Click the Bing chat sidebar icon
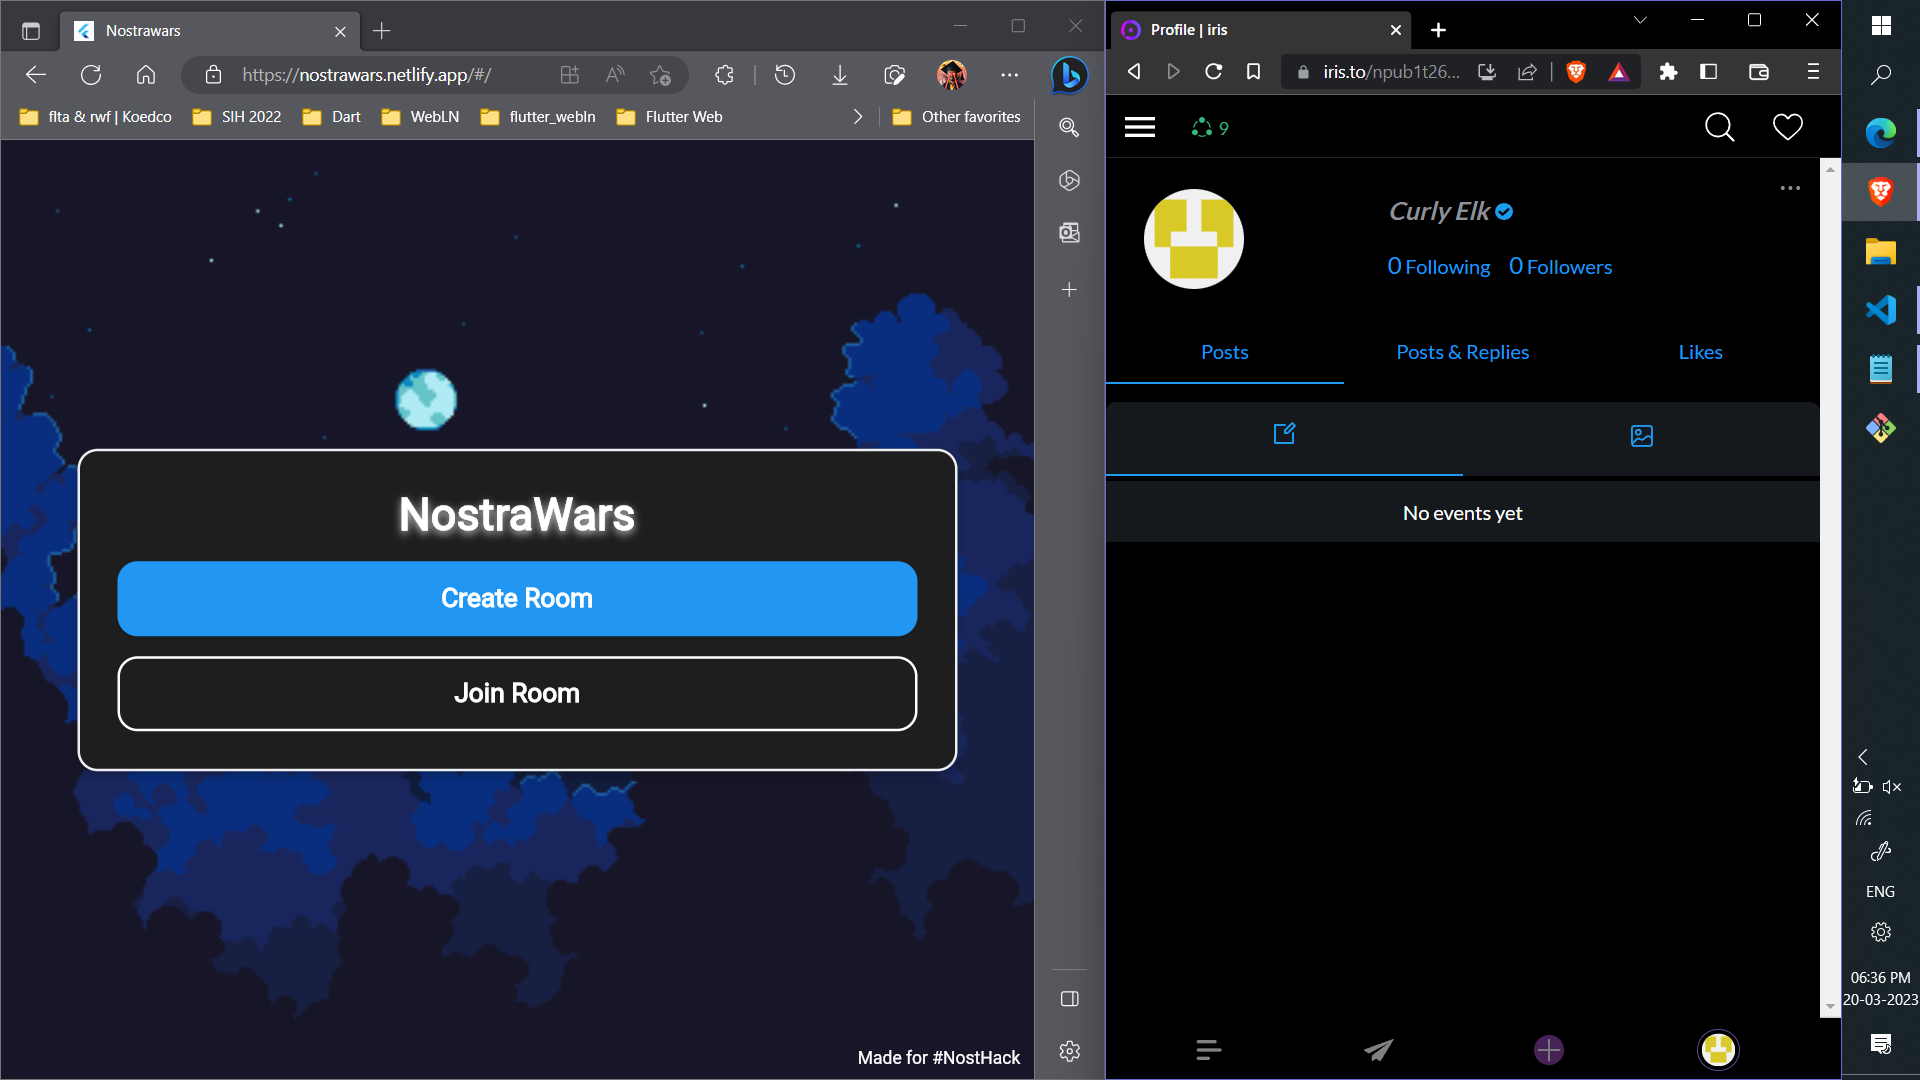 click(x=1069, y=75)
